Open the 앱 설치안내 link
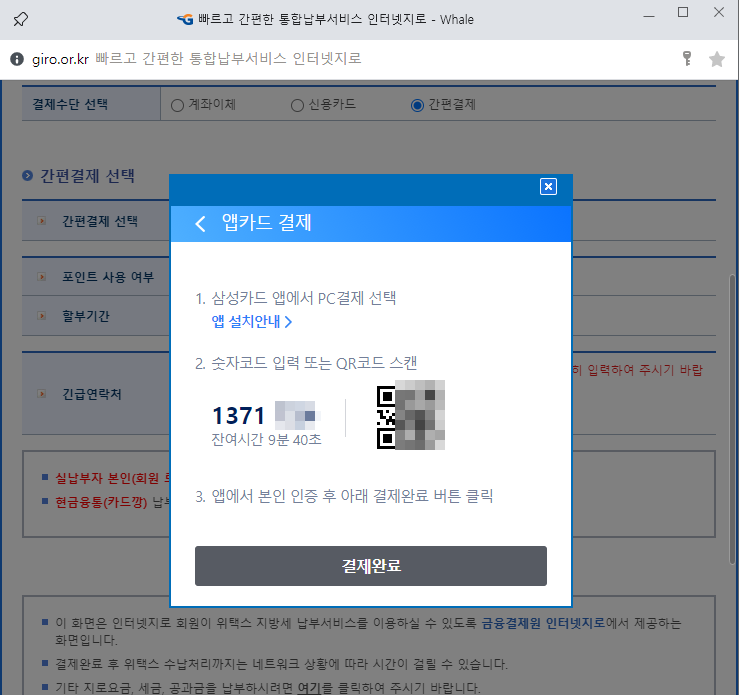Viewport: 739px width, 695px height. click(x=252, y=322)
